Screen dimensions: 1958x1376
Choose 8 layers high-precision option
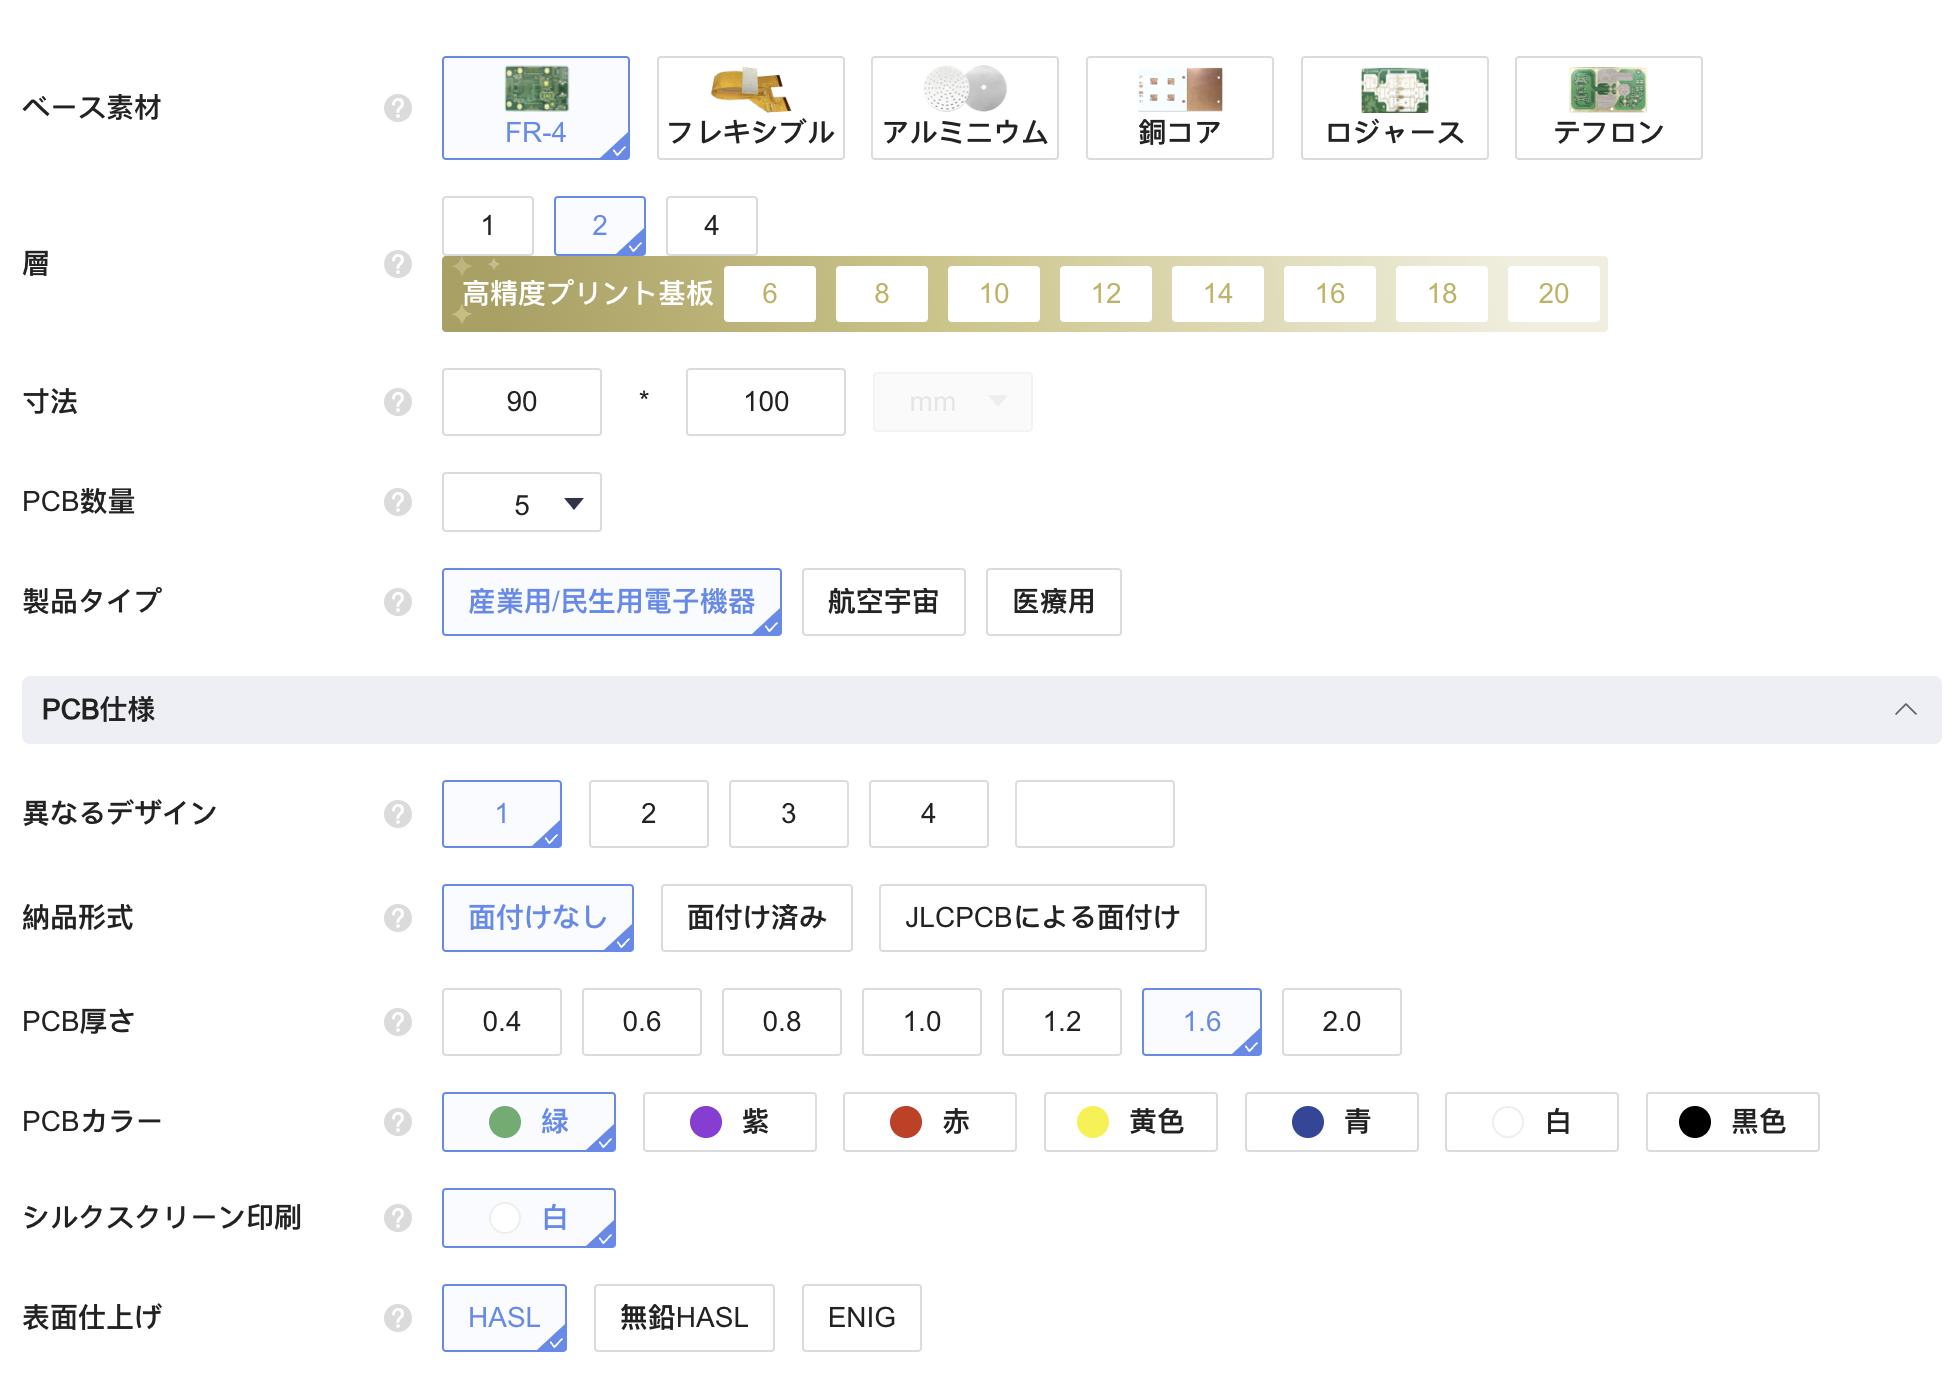882,294
